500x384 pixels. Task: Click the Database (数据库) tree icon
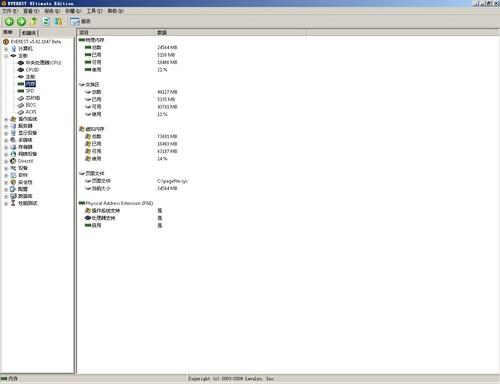coord(13,196)
